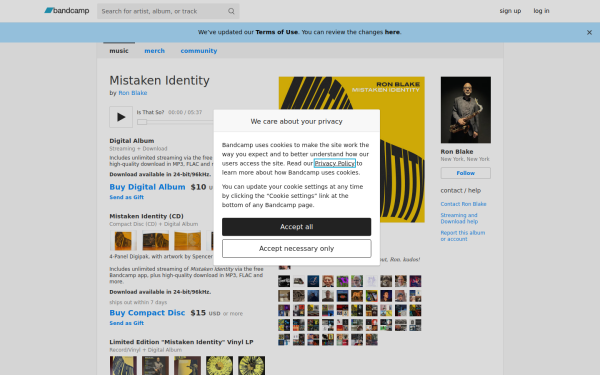This screenshot has height=375, width=600.
Task: Open second CD Digipak thumbnail
Action: tap(155, 240)
